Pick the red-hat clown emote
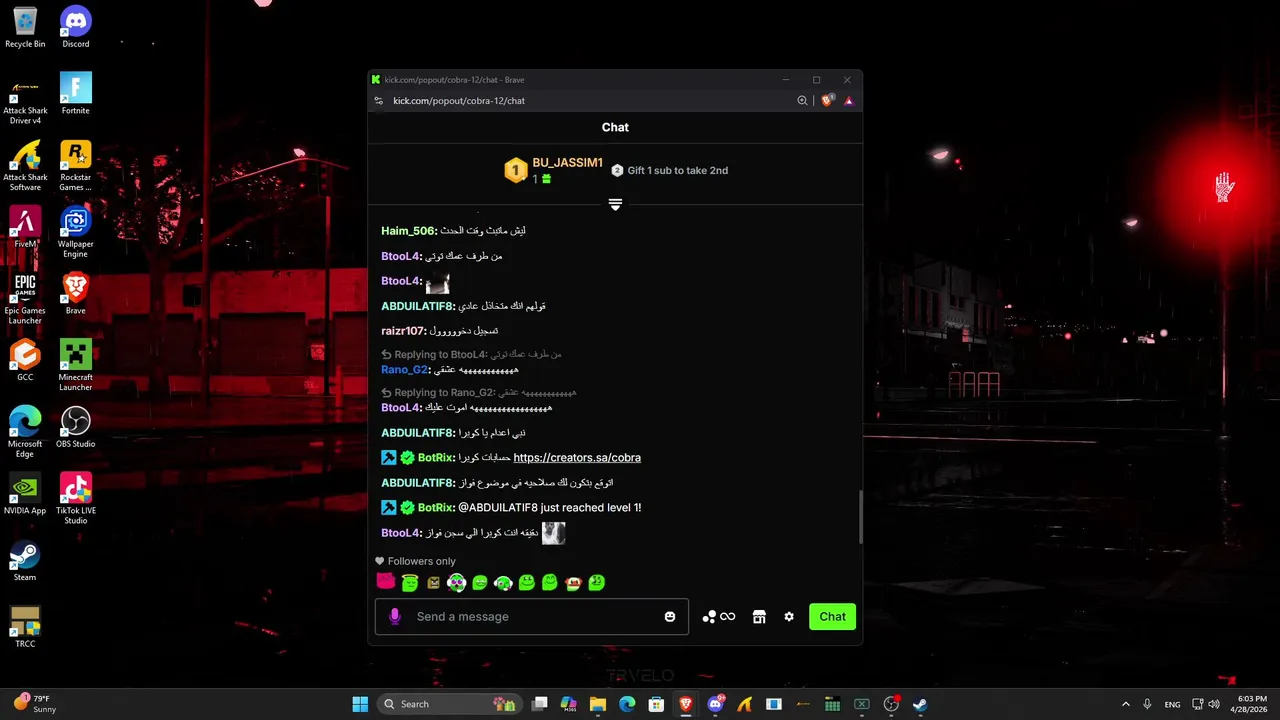The height and width of the screenshot is (720, 1280). tap(573, 583)
